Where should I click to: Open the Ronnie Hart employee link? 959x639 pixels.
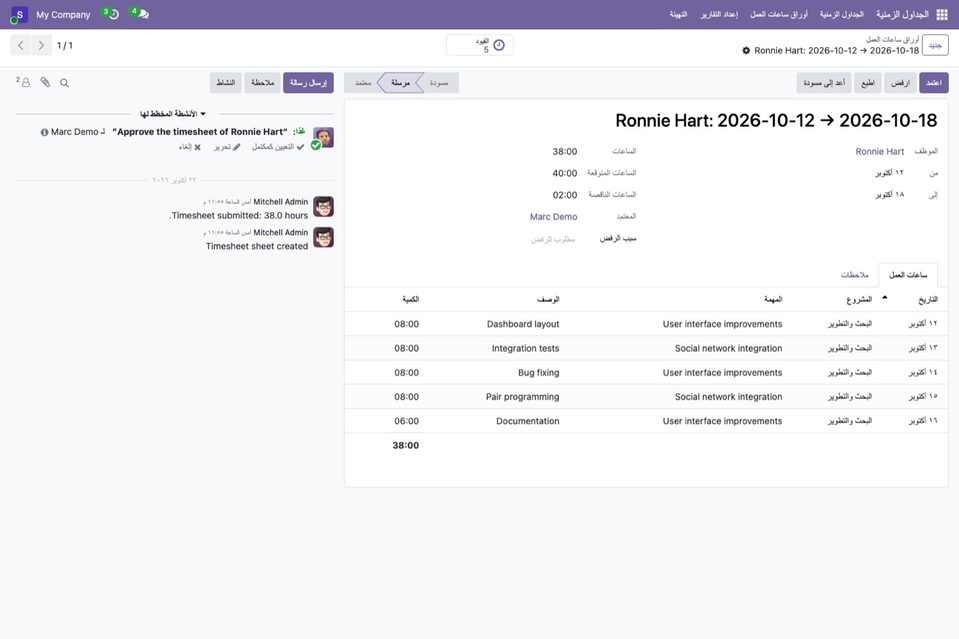(879, 152)
